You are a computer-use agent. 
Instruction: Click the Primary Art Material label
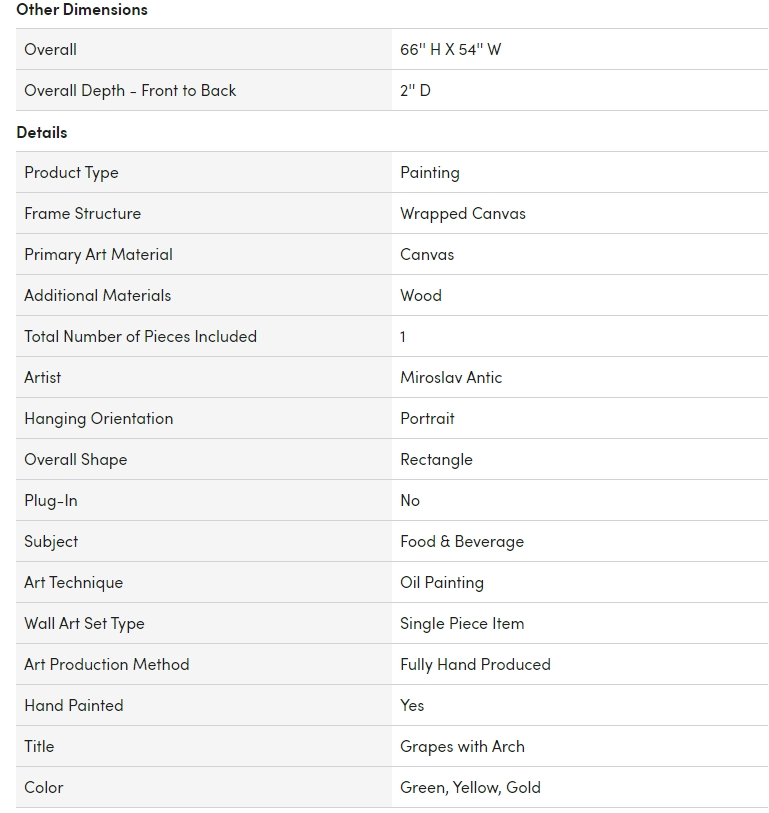[98, 254]
